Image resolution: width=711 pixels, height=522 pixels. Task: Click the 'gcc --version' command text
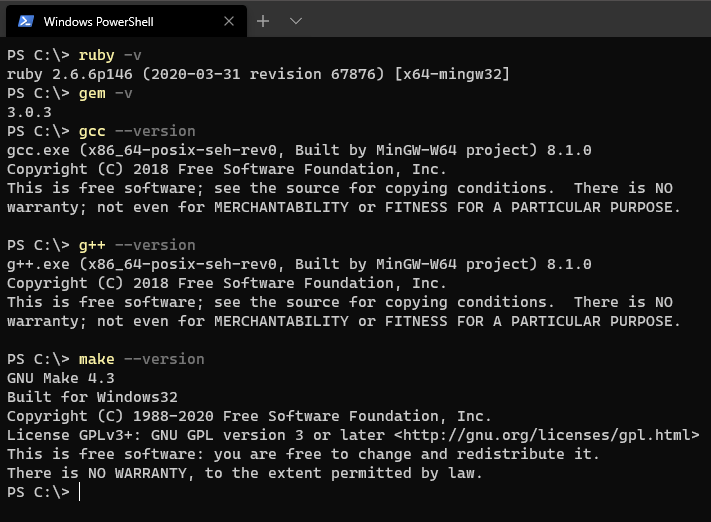(137, 132)
